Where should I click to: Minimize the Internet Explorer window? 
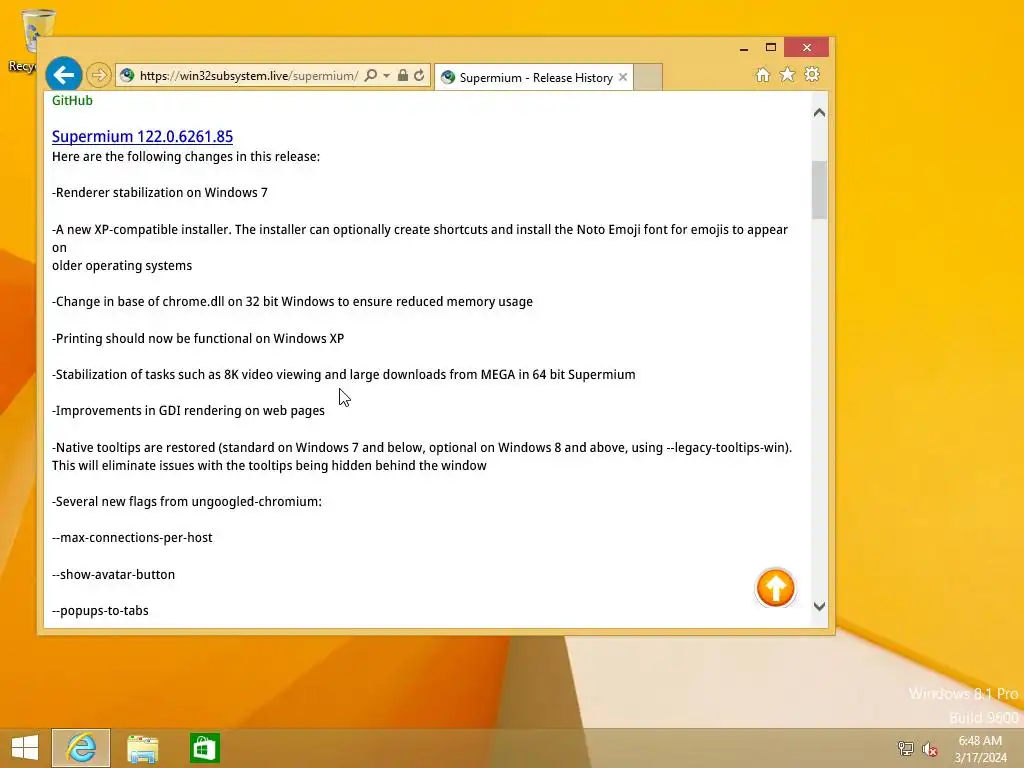pyautogui.click(x=744, y=48)
